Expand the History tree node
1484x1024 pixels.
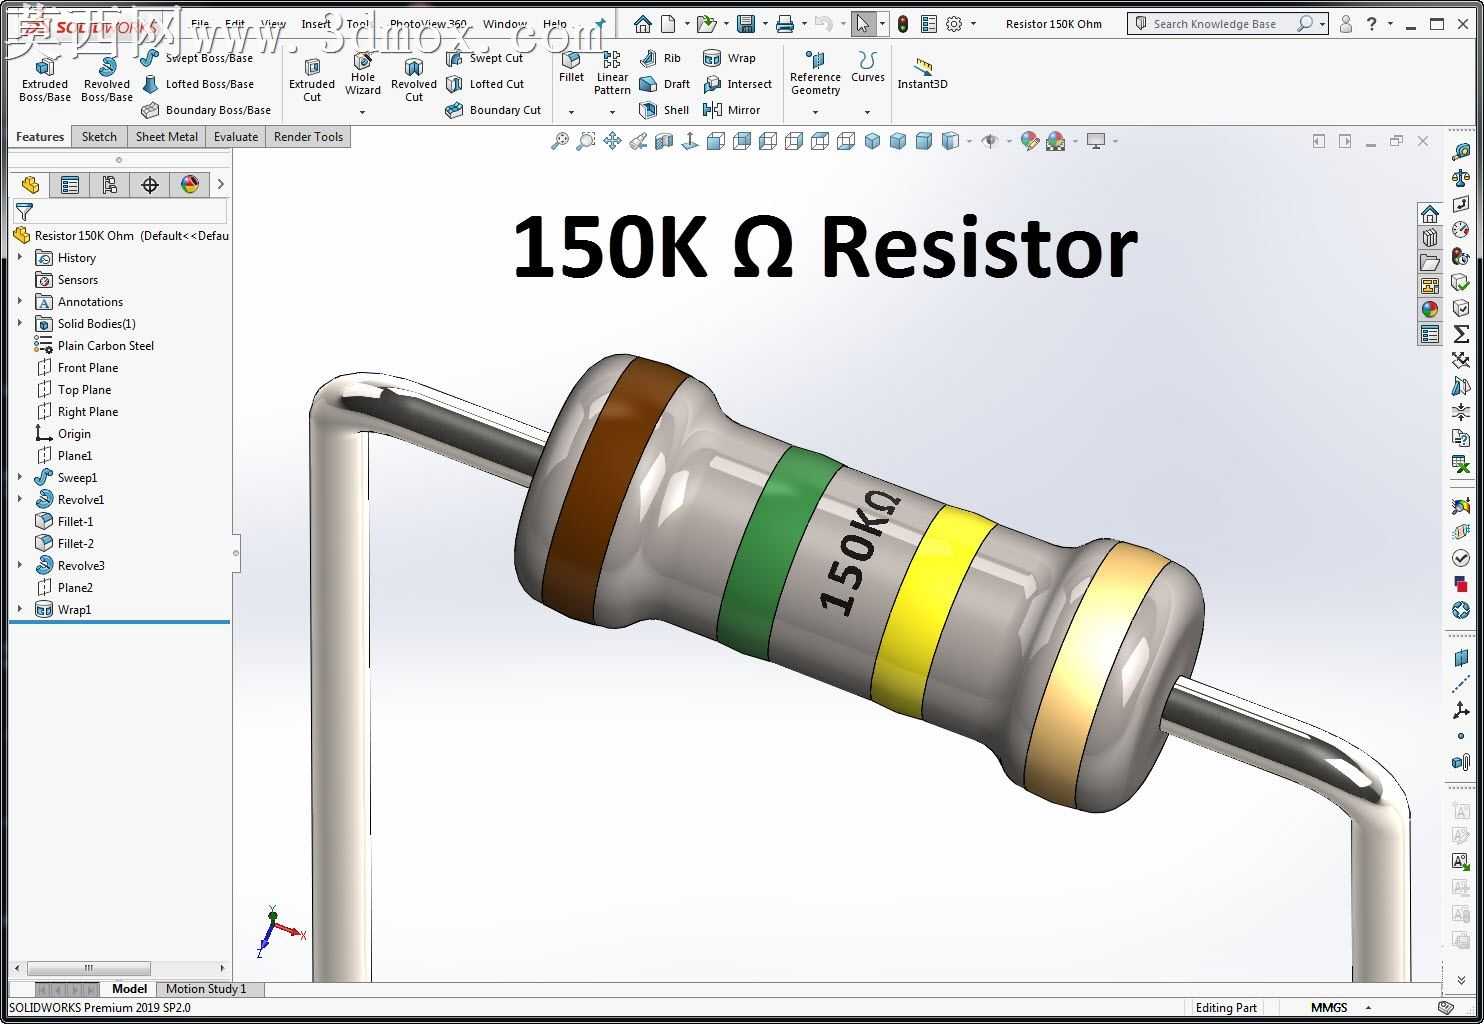tap(20, 257)
